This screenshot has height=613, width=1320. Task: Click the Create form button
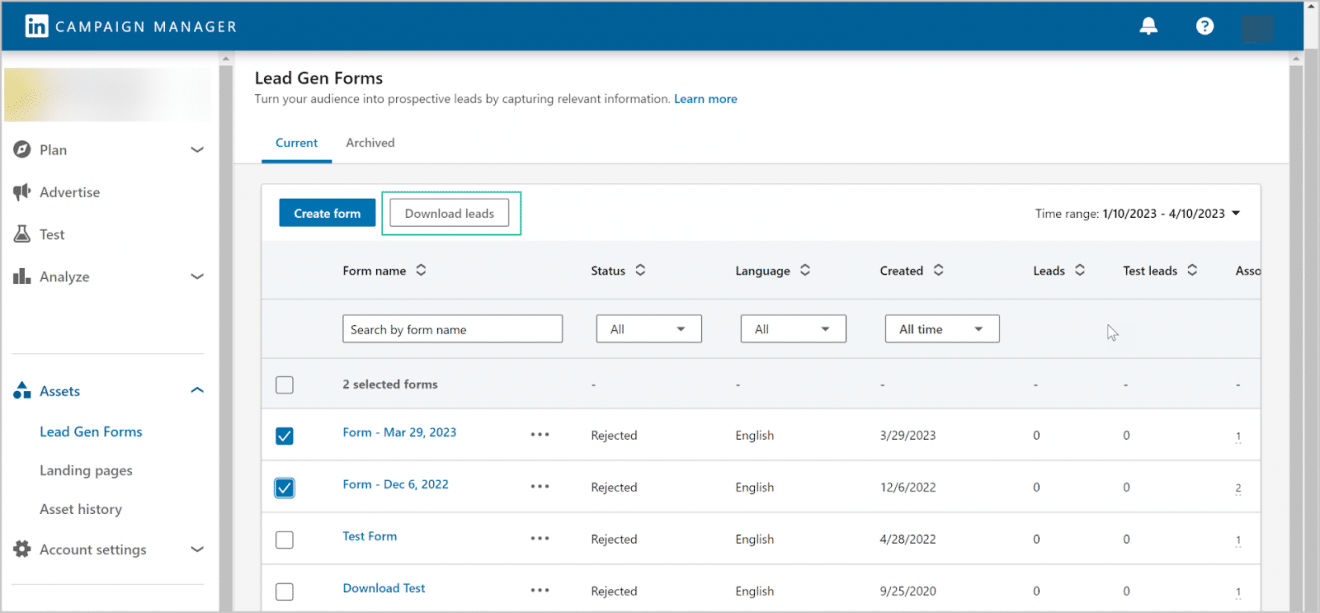tap(327, 212)
